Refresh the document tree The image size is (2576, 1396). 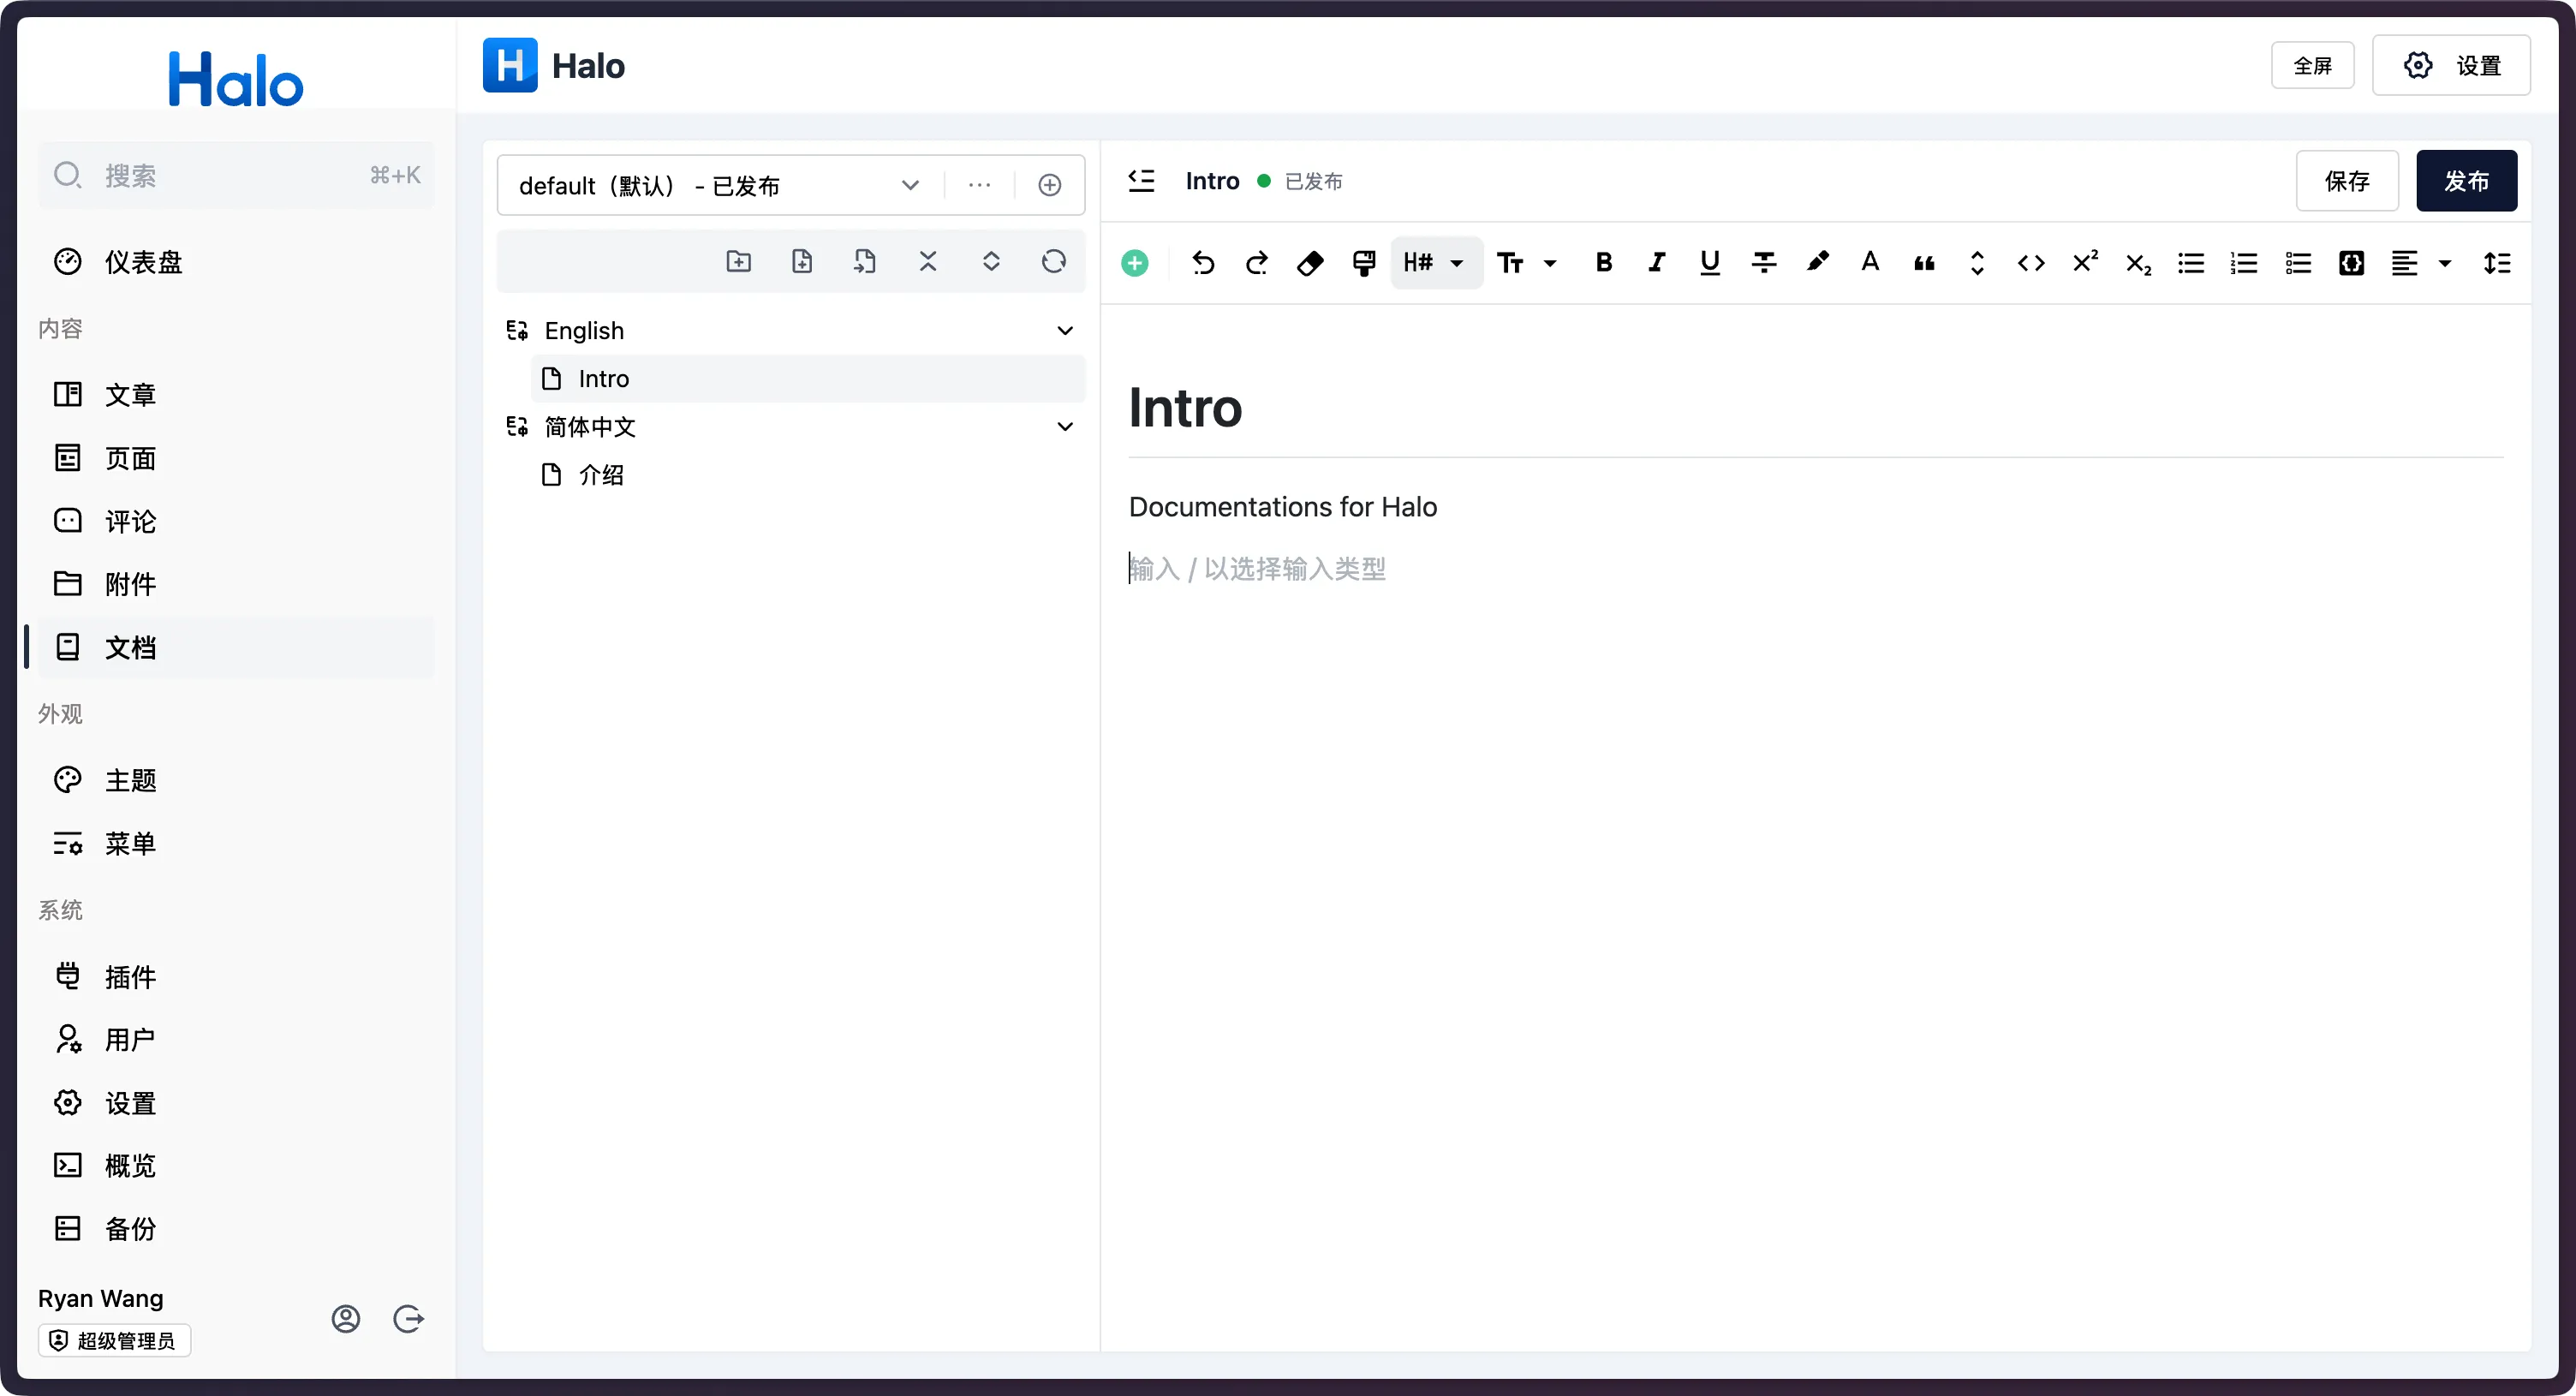point(1053,262)
